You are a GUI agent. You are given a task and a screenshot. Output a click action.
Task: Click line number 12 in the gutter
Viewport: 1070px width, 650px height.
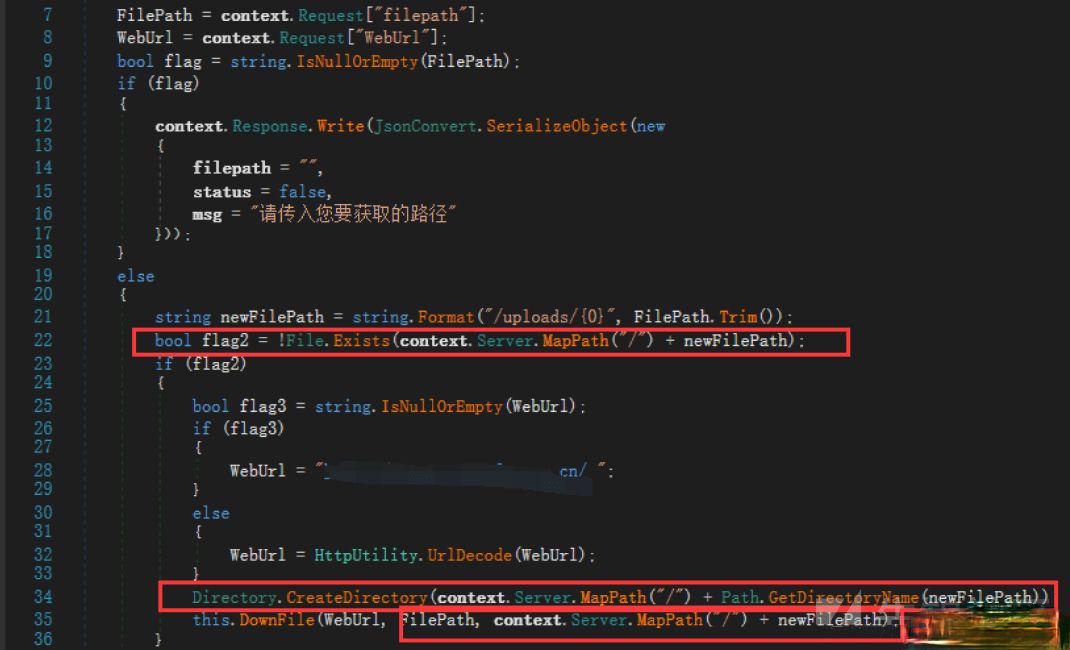click(x=43, y=125)
